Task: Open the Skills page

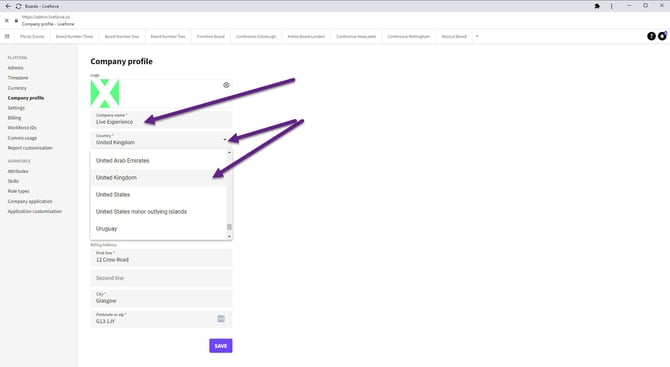Action: tap(13, 181)
